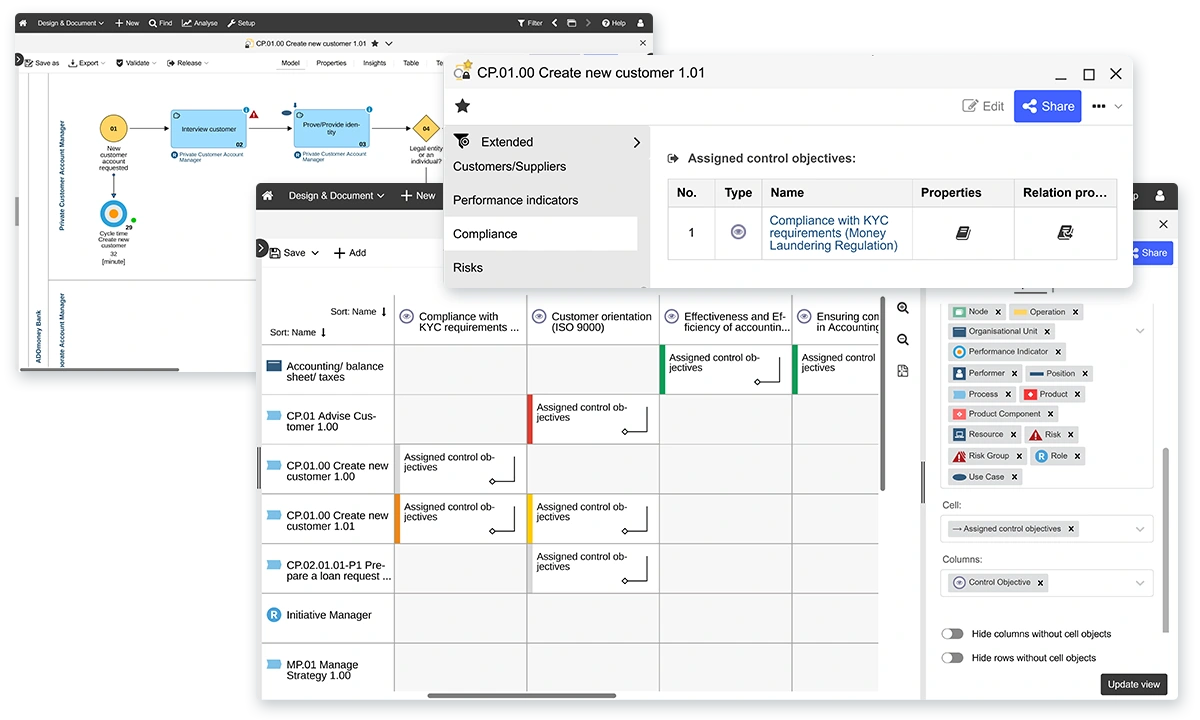The height and width of the screenshot is (720, 1200).
Task: Click the matrix export icon below the zoom tools
Action: [x=903, y=370]
